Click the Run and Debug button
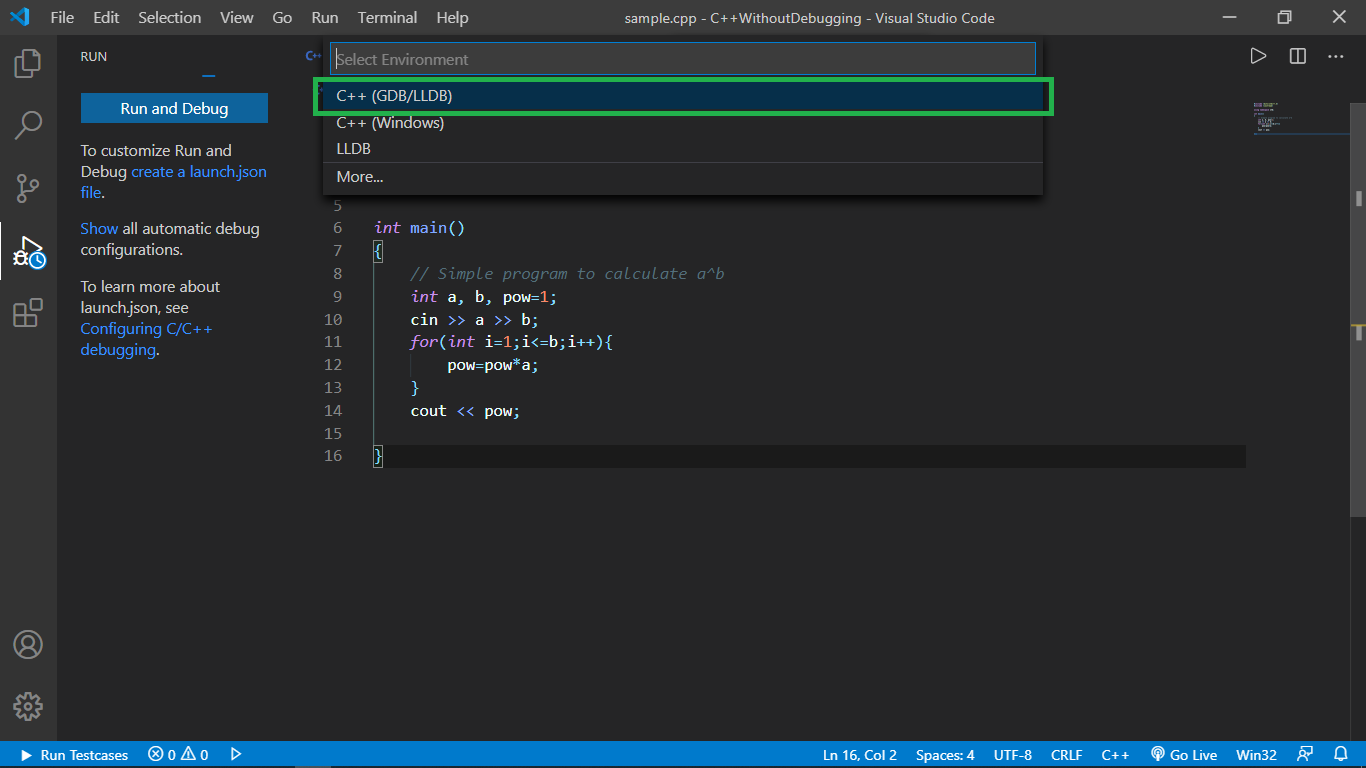The width and height of the screenshot is (1366, 768). [x=174, y=108]
